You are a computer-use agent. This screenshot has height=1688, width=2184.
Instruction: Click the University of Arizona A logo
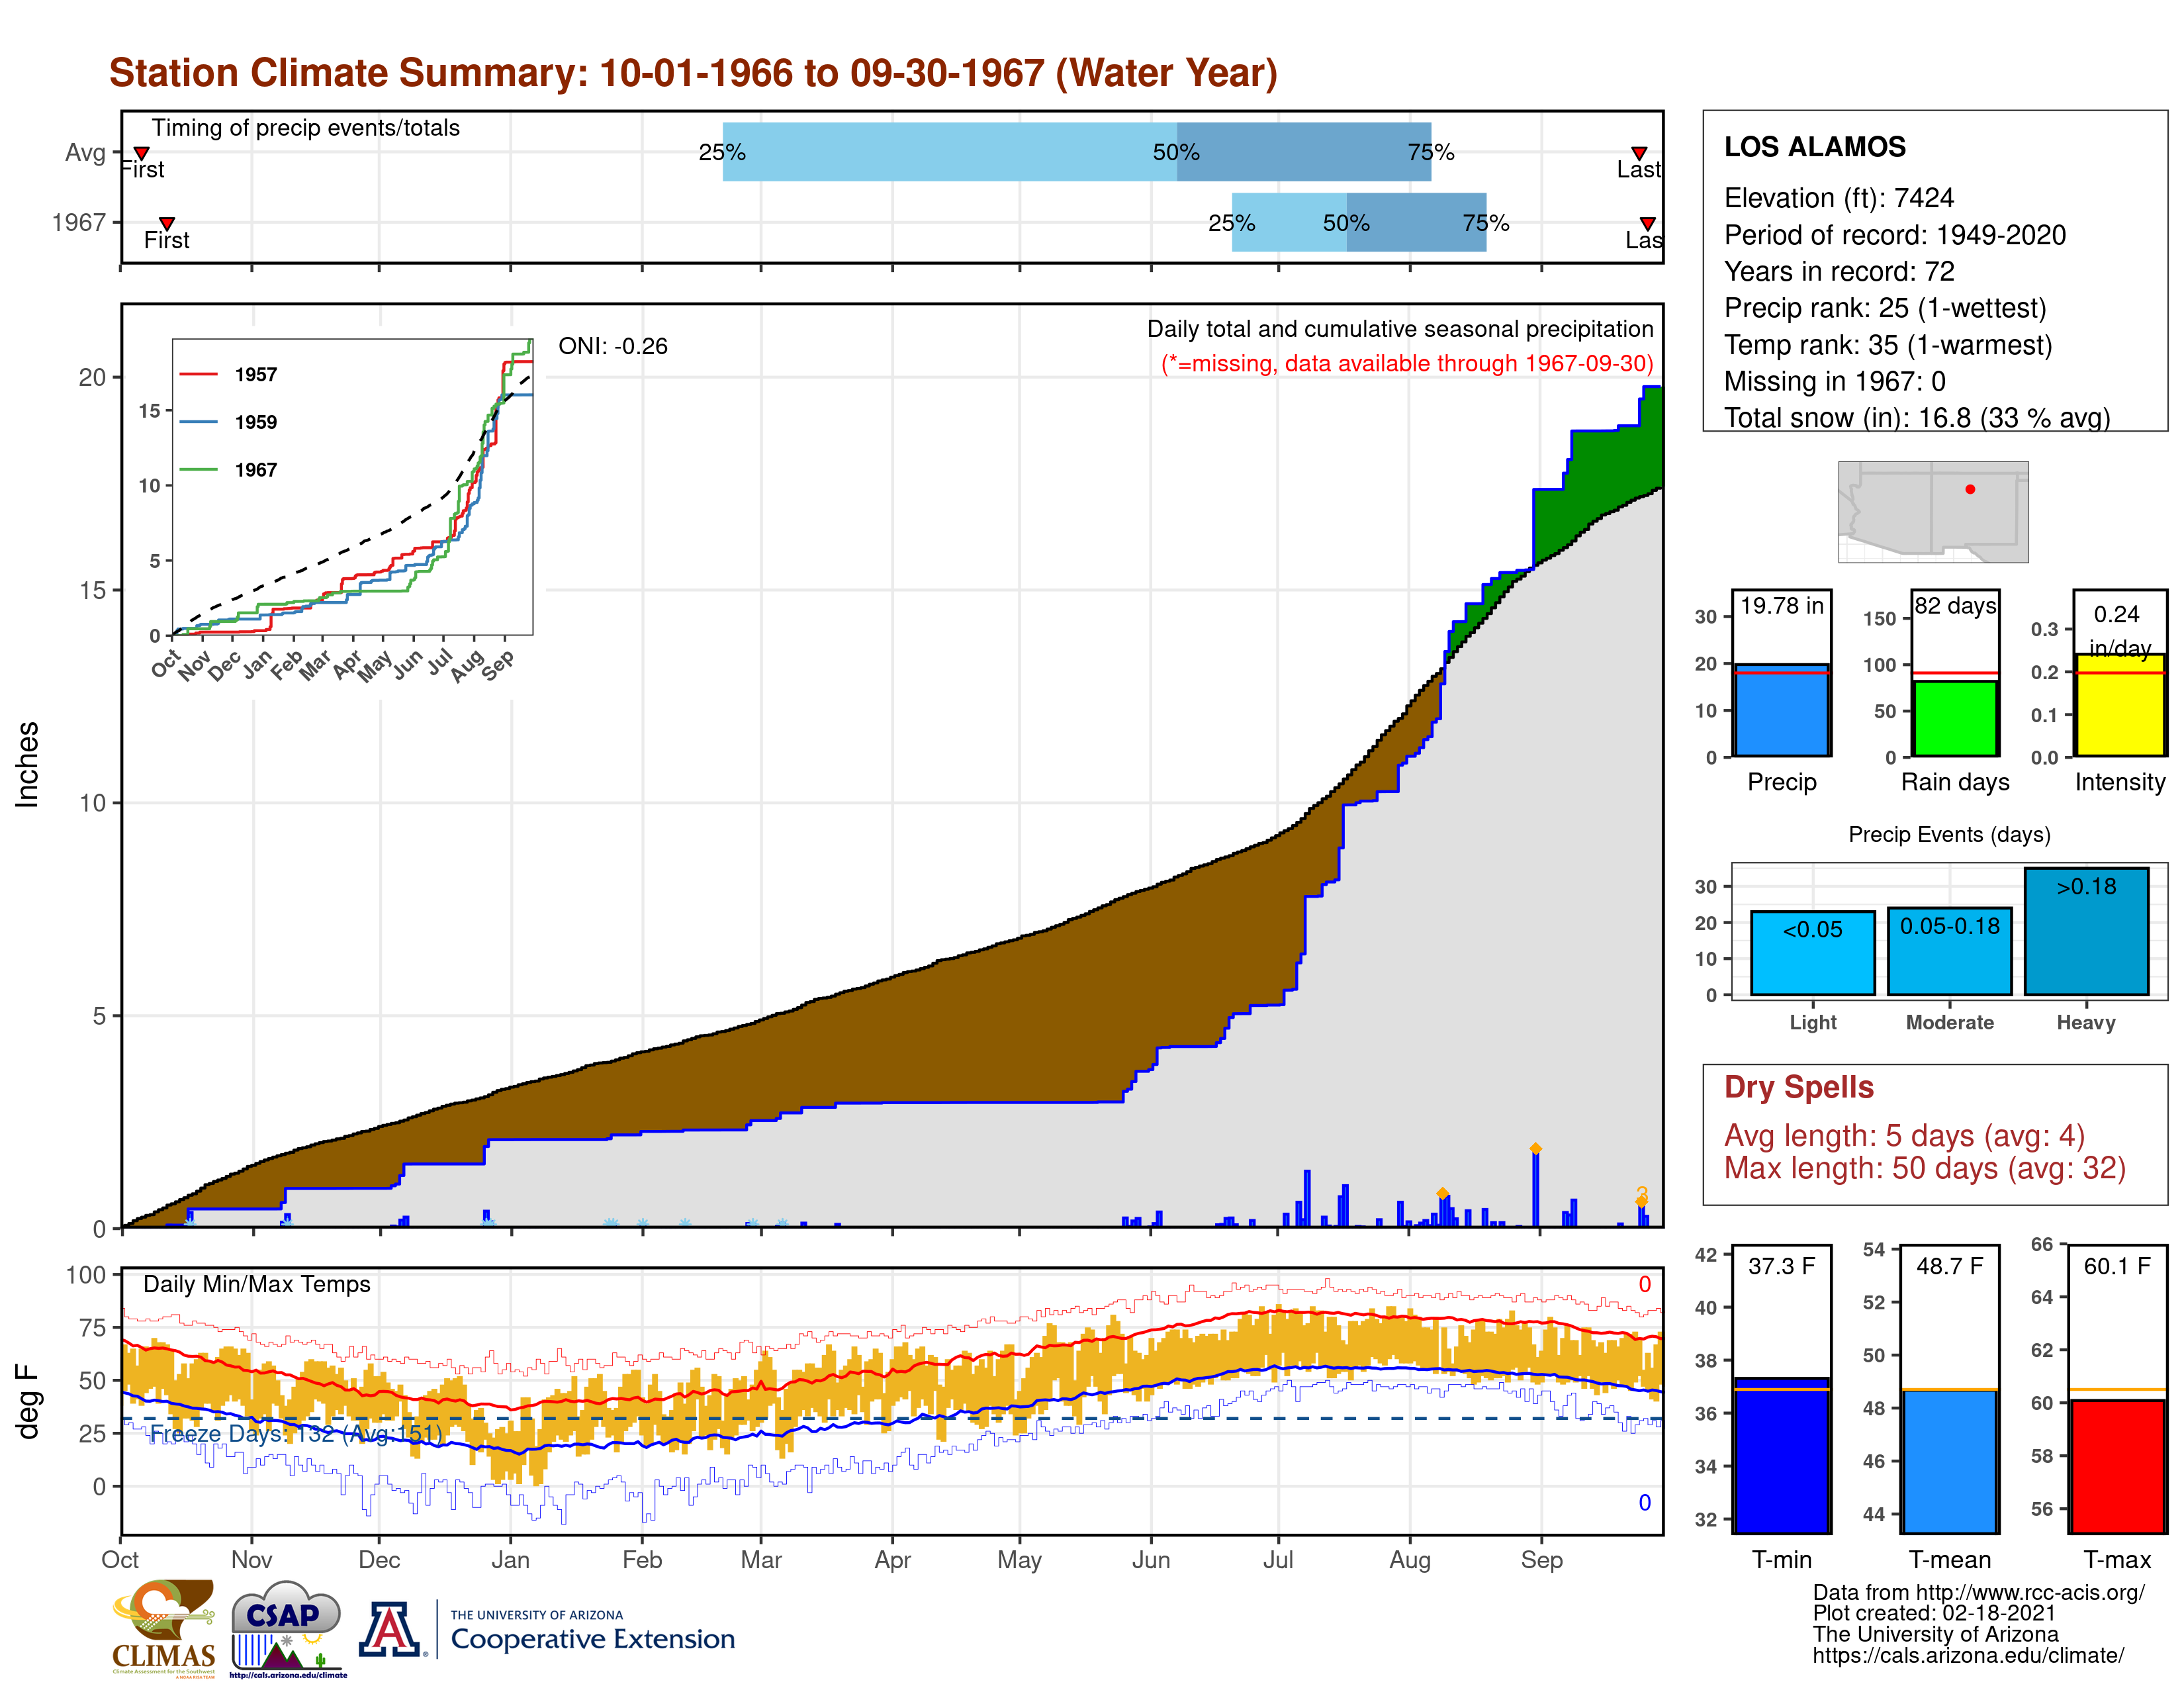tap(390, 1629)
